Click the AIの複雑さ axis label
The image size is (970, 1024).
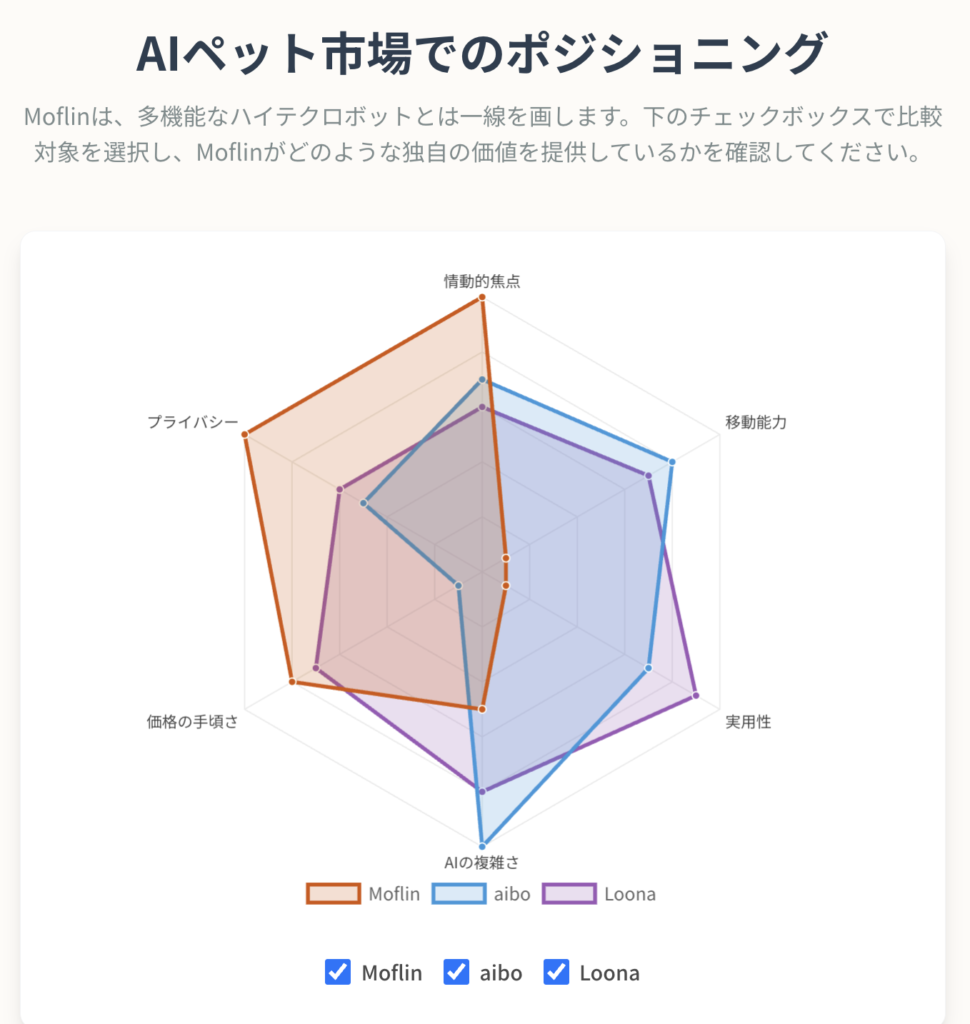tap(482, 863)
